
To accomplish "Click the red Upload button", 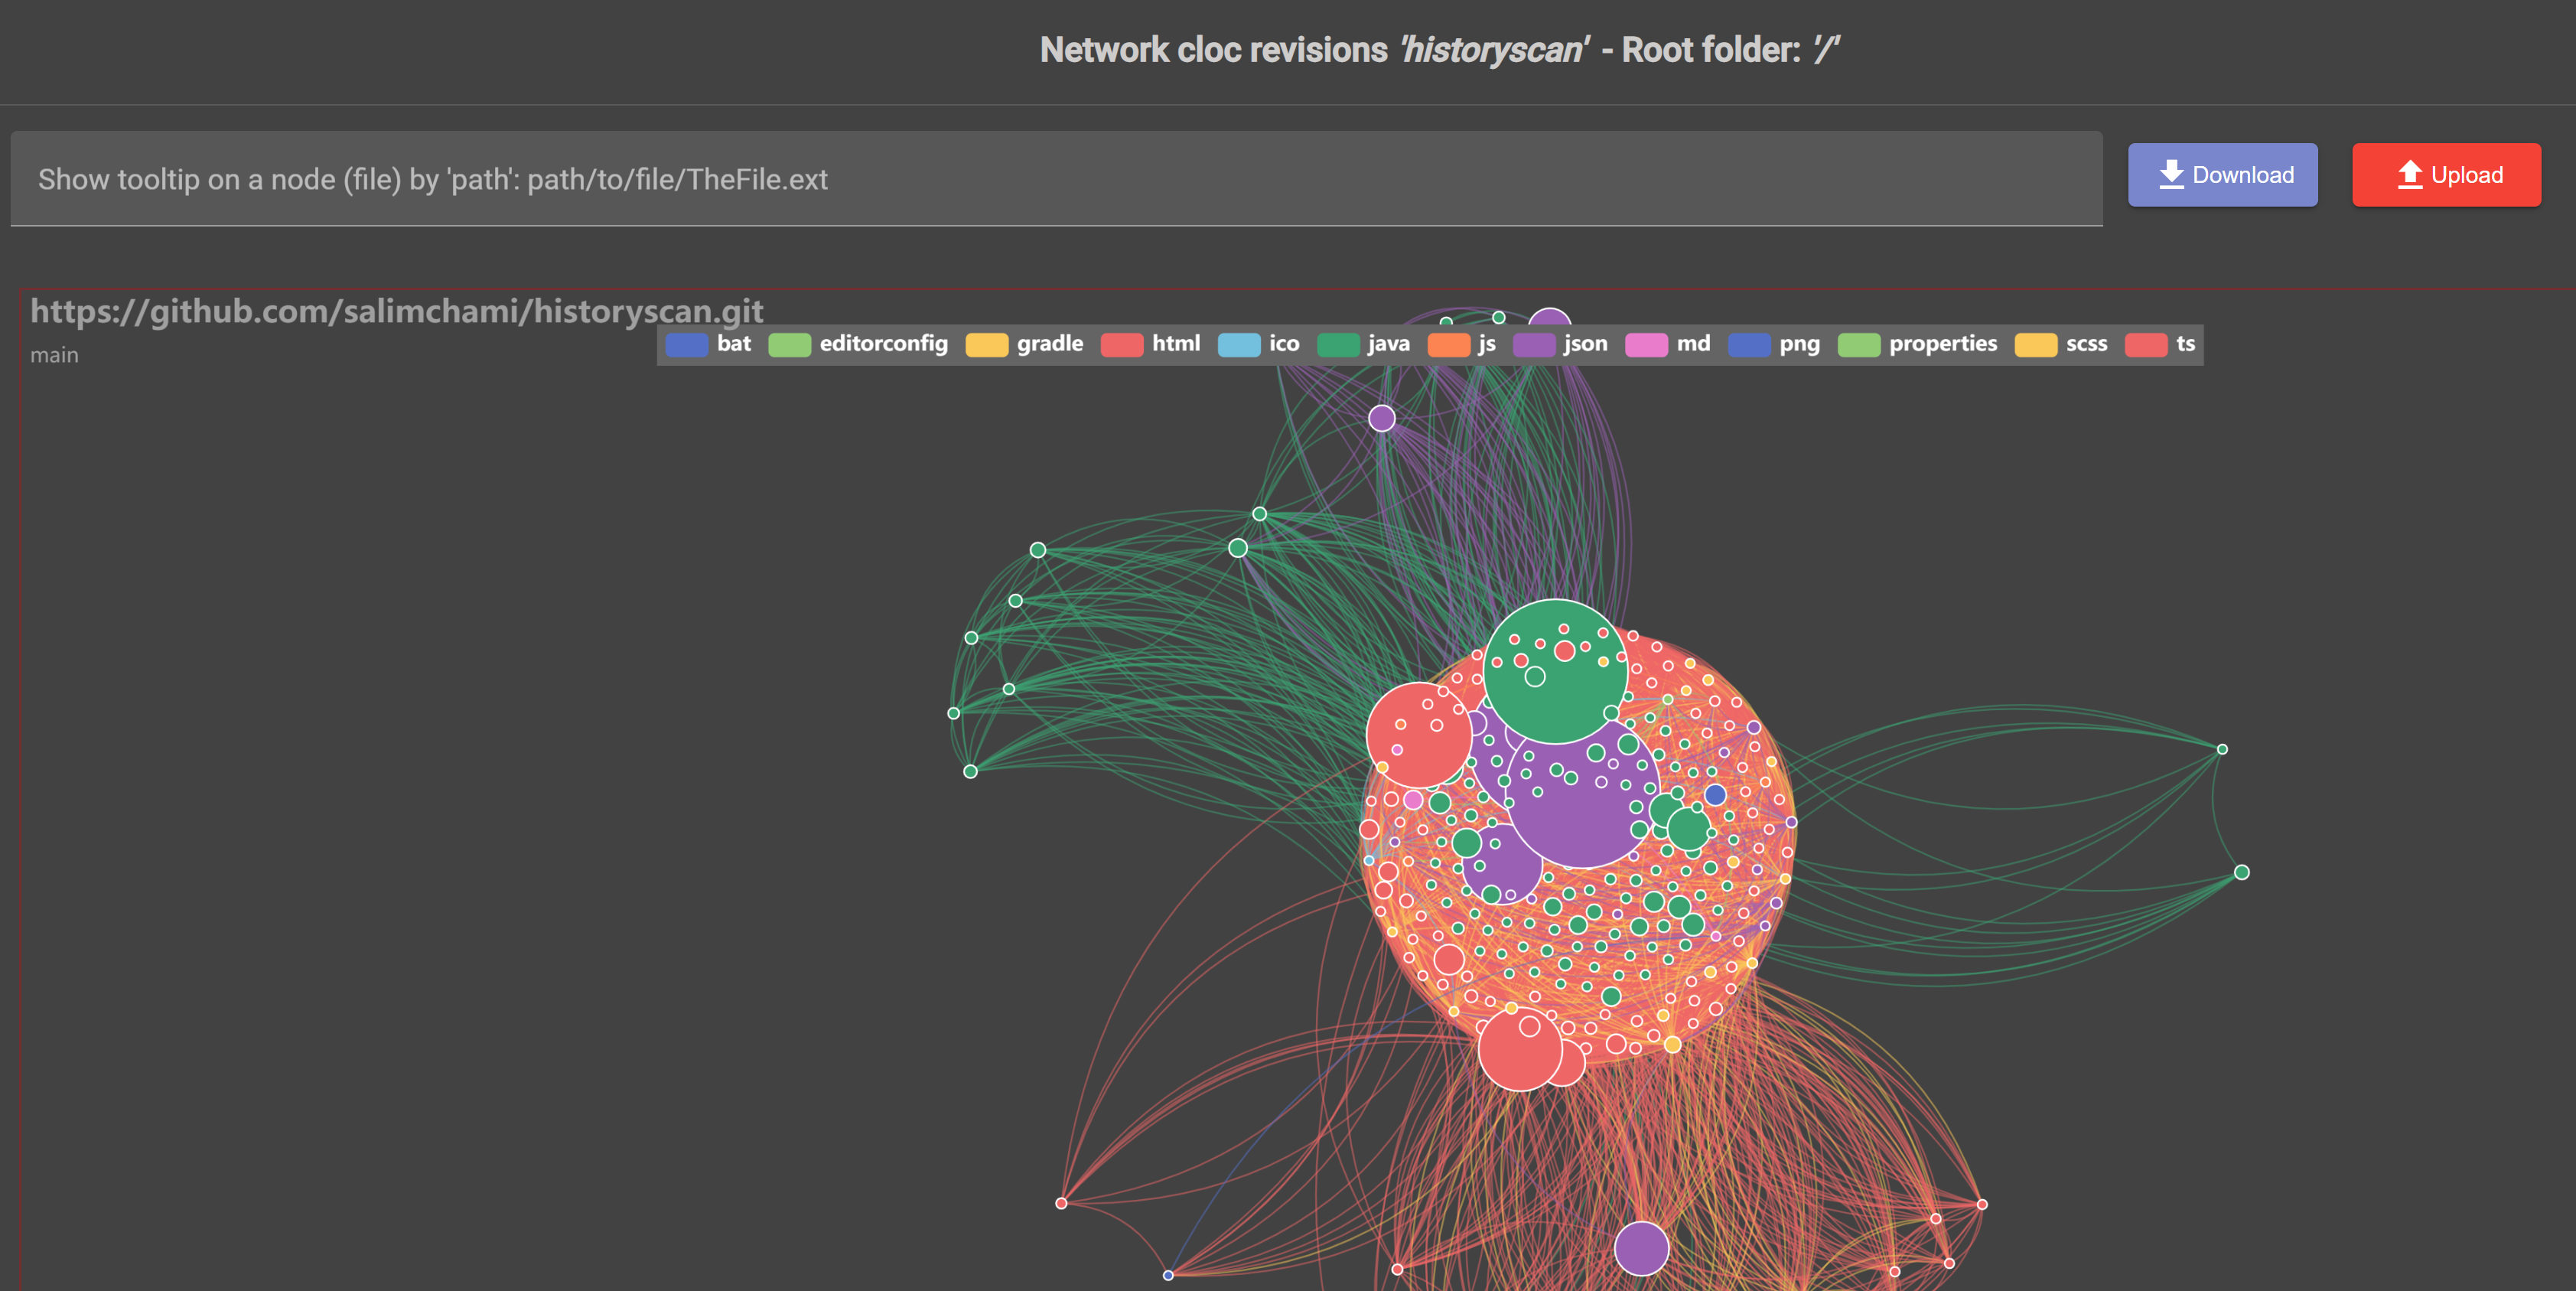I will [2445, 175].
